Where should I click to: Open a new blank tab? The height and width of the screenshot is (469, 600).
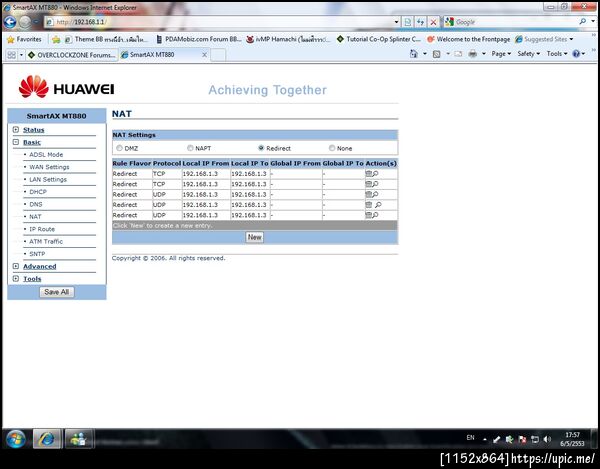[x=218, y=55]
